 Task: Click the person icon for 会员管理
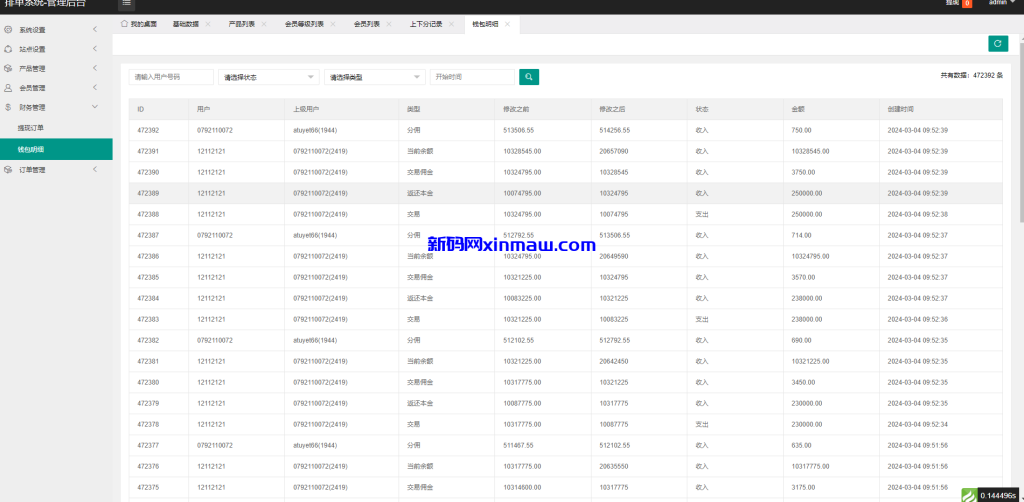click(8, 87)
